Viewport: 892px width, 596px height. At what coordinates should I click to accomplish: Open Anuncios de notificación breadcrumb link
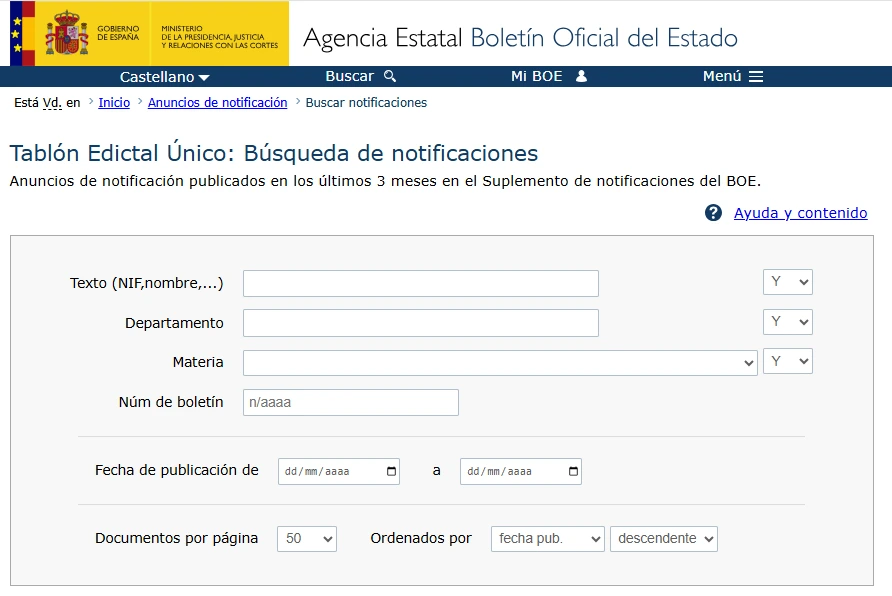click(x=217, y=103)
